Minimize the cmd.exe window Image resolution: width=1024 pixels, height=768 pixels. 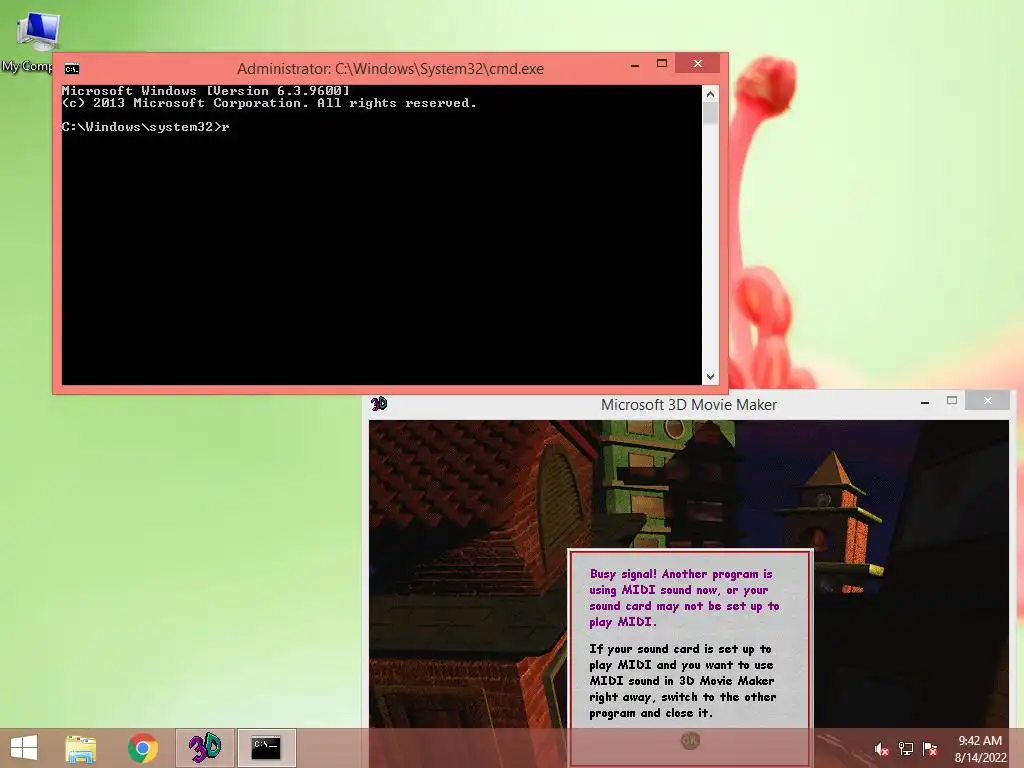(x=635, y=65)
